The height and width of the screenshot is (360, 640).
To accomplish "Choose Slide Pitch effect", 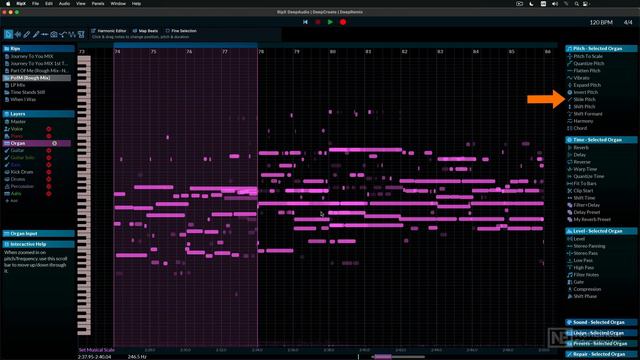I will [584, 100].
